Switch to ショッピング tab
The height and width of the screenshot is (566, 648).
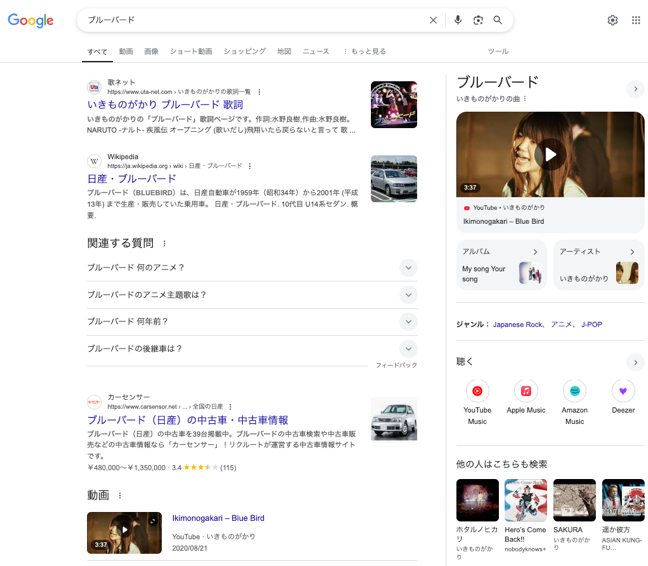245,51
